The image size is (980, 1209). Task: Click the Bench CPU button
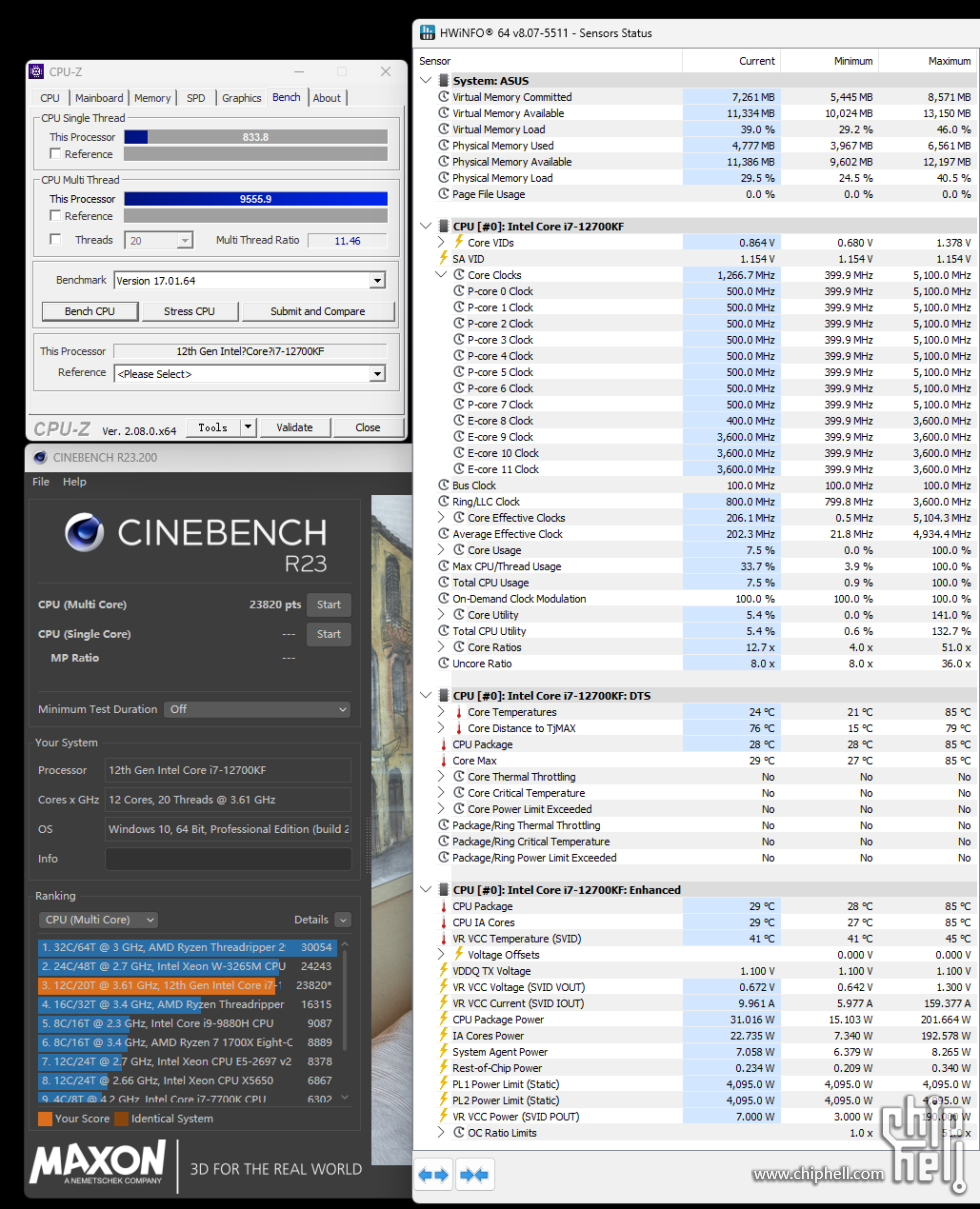(x=90, y=311)
